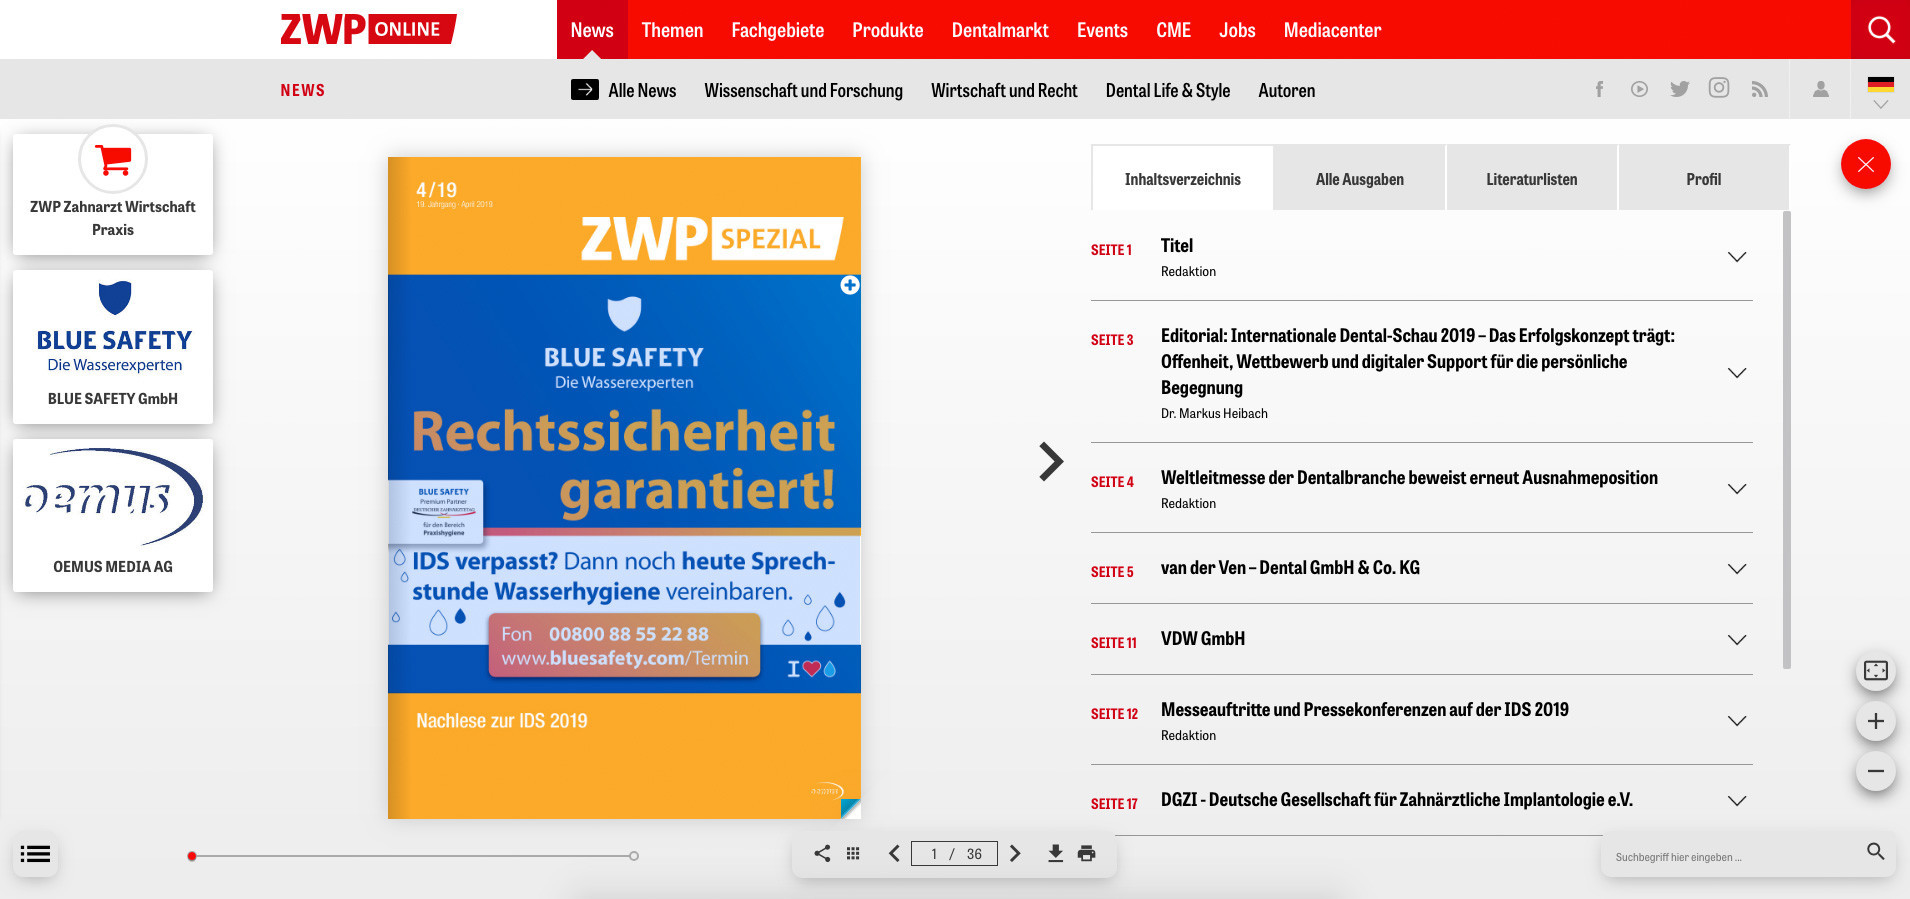
Task: Open the table of contents list icon
Action: tap(35, 854)
